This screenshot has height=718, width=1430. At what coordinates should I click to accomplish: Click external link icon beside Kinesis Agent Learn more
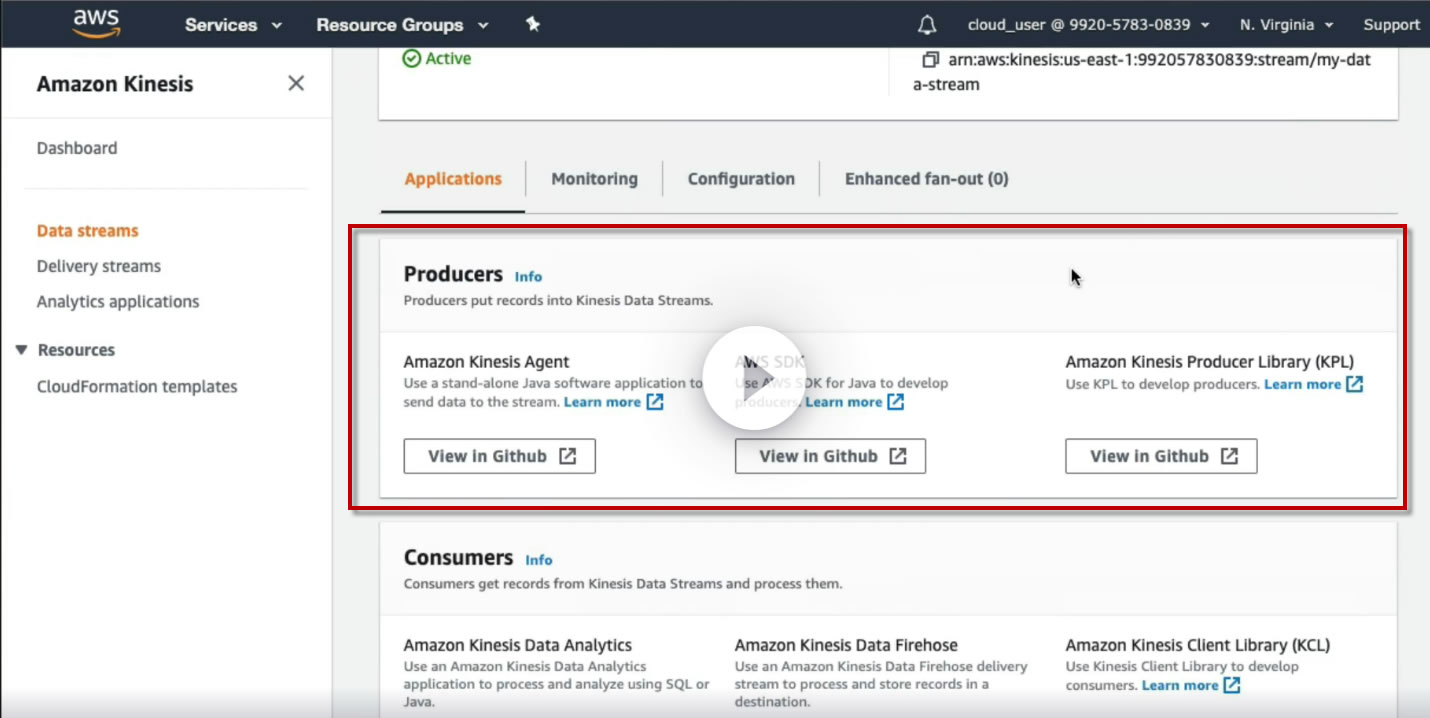pyautogui.click(x=655, y=402)
